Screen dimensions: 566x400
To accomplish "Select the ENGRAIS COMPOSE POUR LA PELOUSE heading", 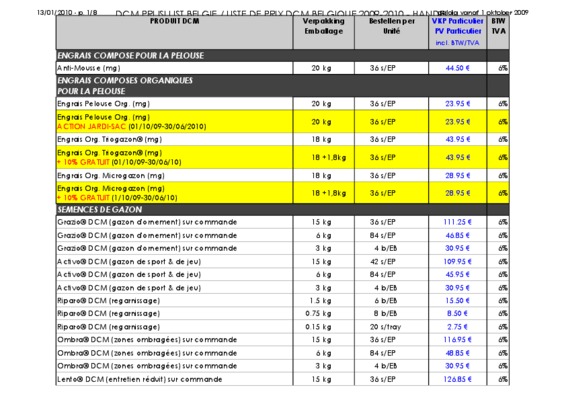I will click(x=131, y=56).
